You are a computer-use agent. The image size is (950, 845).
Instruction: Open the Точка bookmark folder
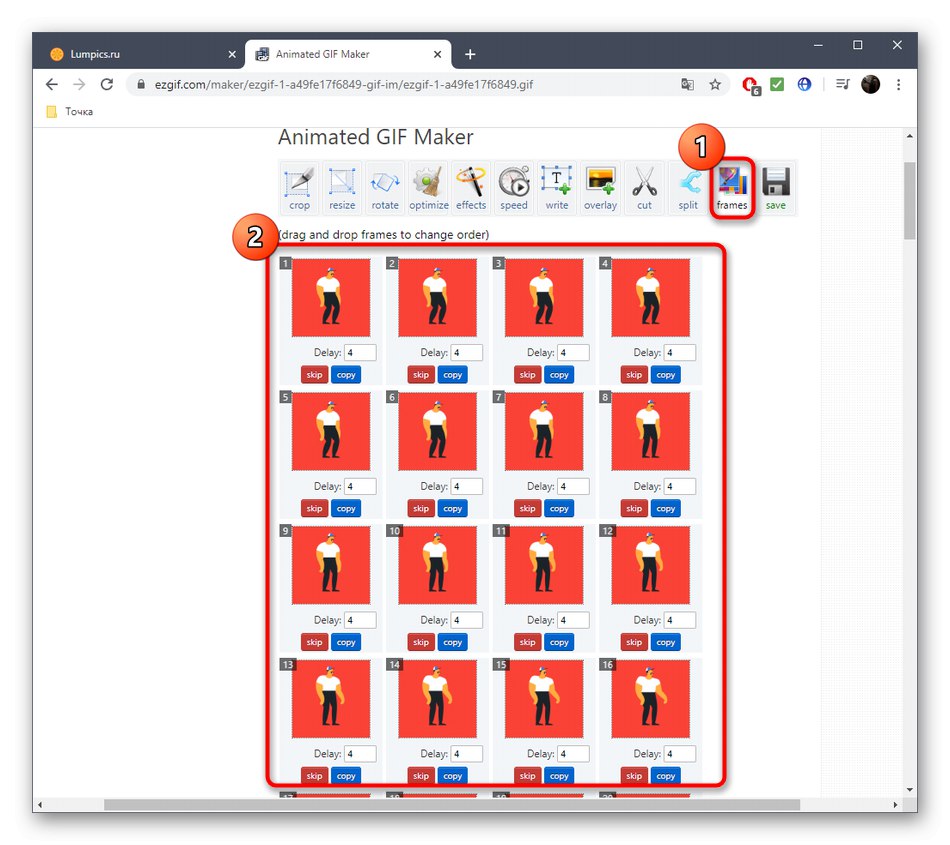[x=70, y=111]
